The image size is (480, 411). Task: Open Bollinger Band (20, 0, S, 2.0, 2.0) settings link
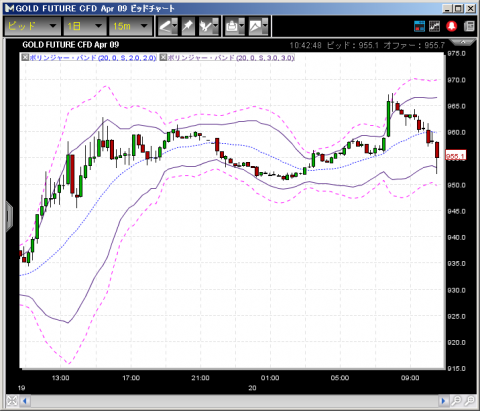[93, 58]
